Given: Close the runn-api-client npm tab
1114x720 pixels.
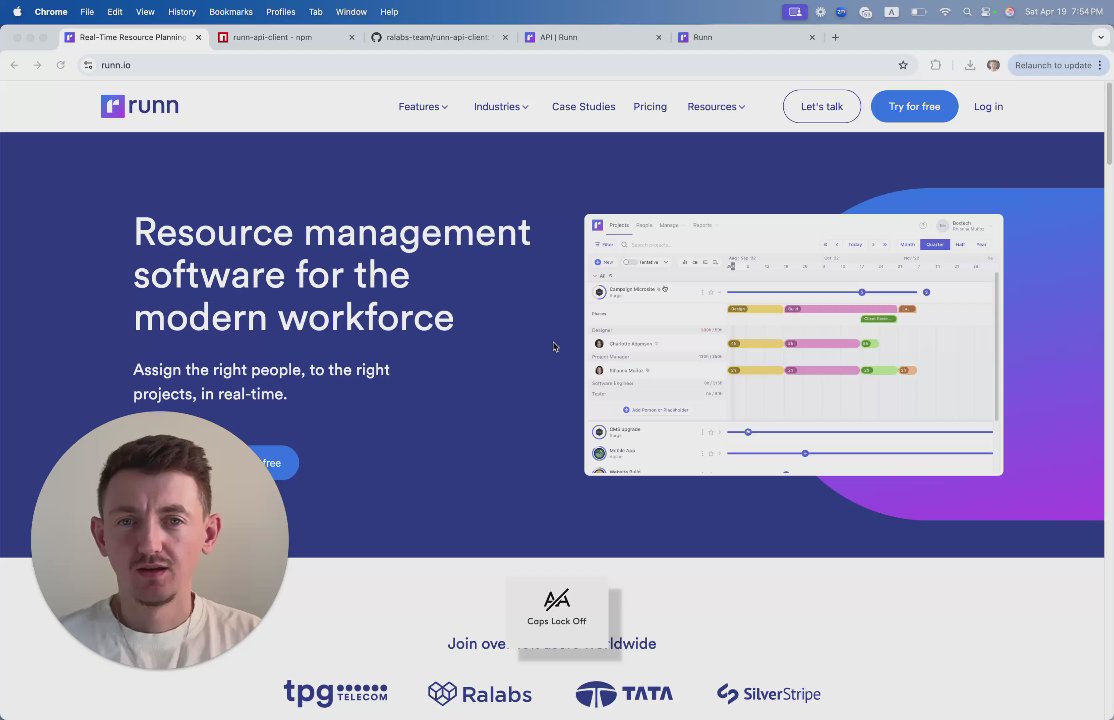Looking at the screenshot, I should pos(352,37).
